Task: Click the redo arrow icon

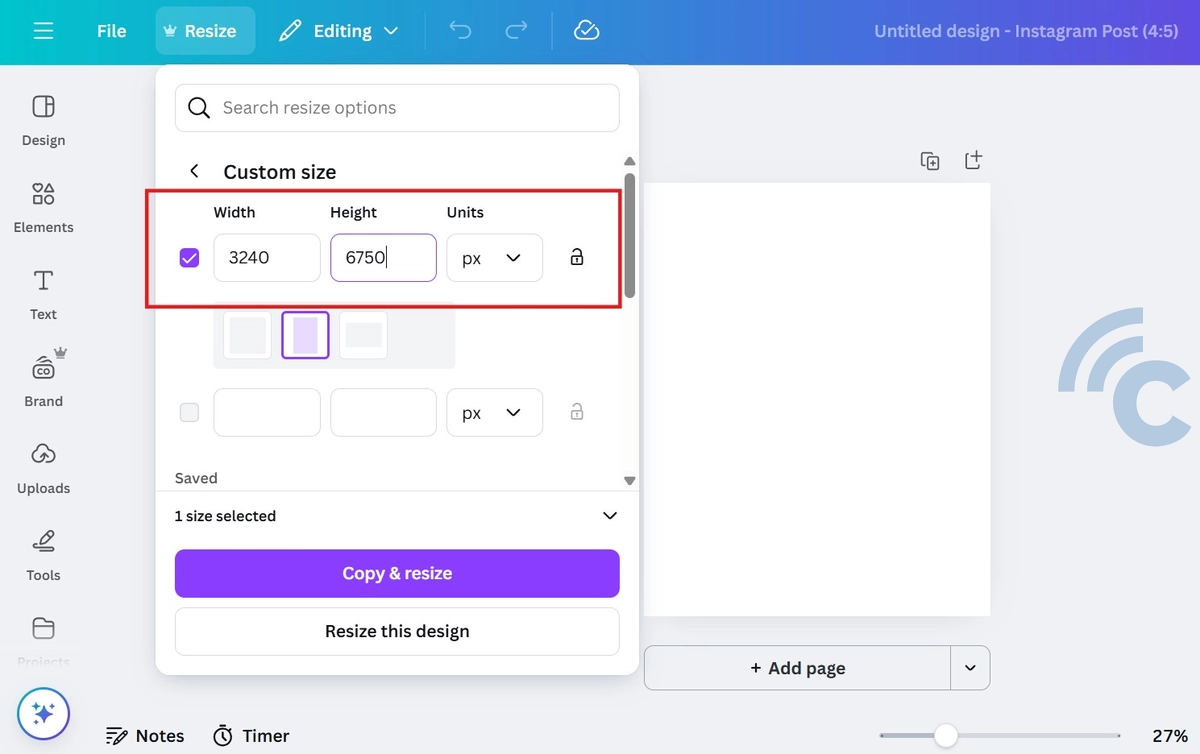Action: 516,31
